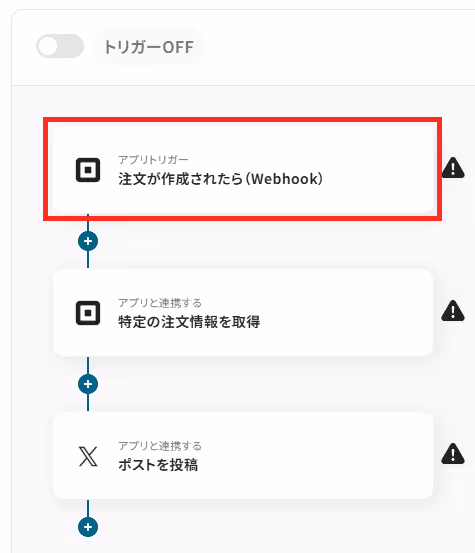This screenshot has height=553, width=475.
Task: Click warning icon beside Webhook trigger
Action: coord(453,168)
